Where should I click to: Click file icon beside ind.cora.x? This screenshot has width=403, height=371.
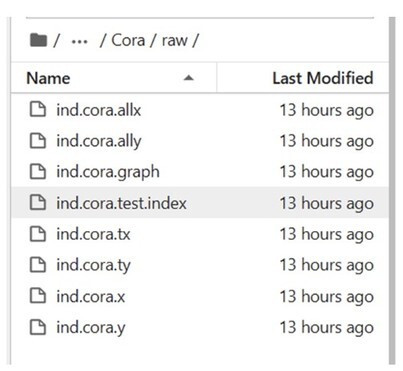tap(38, 296)
